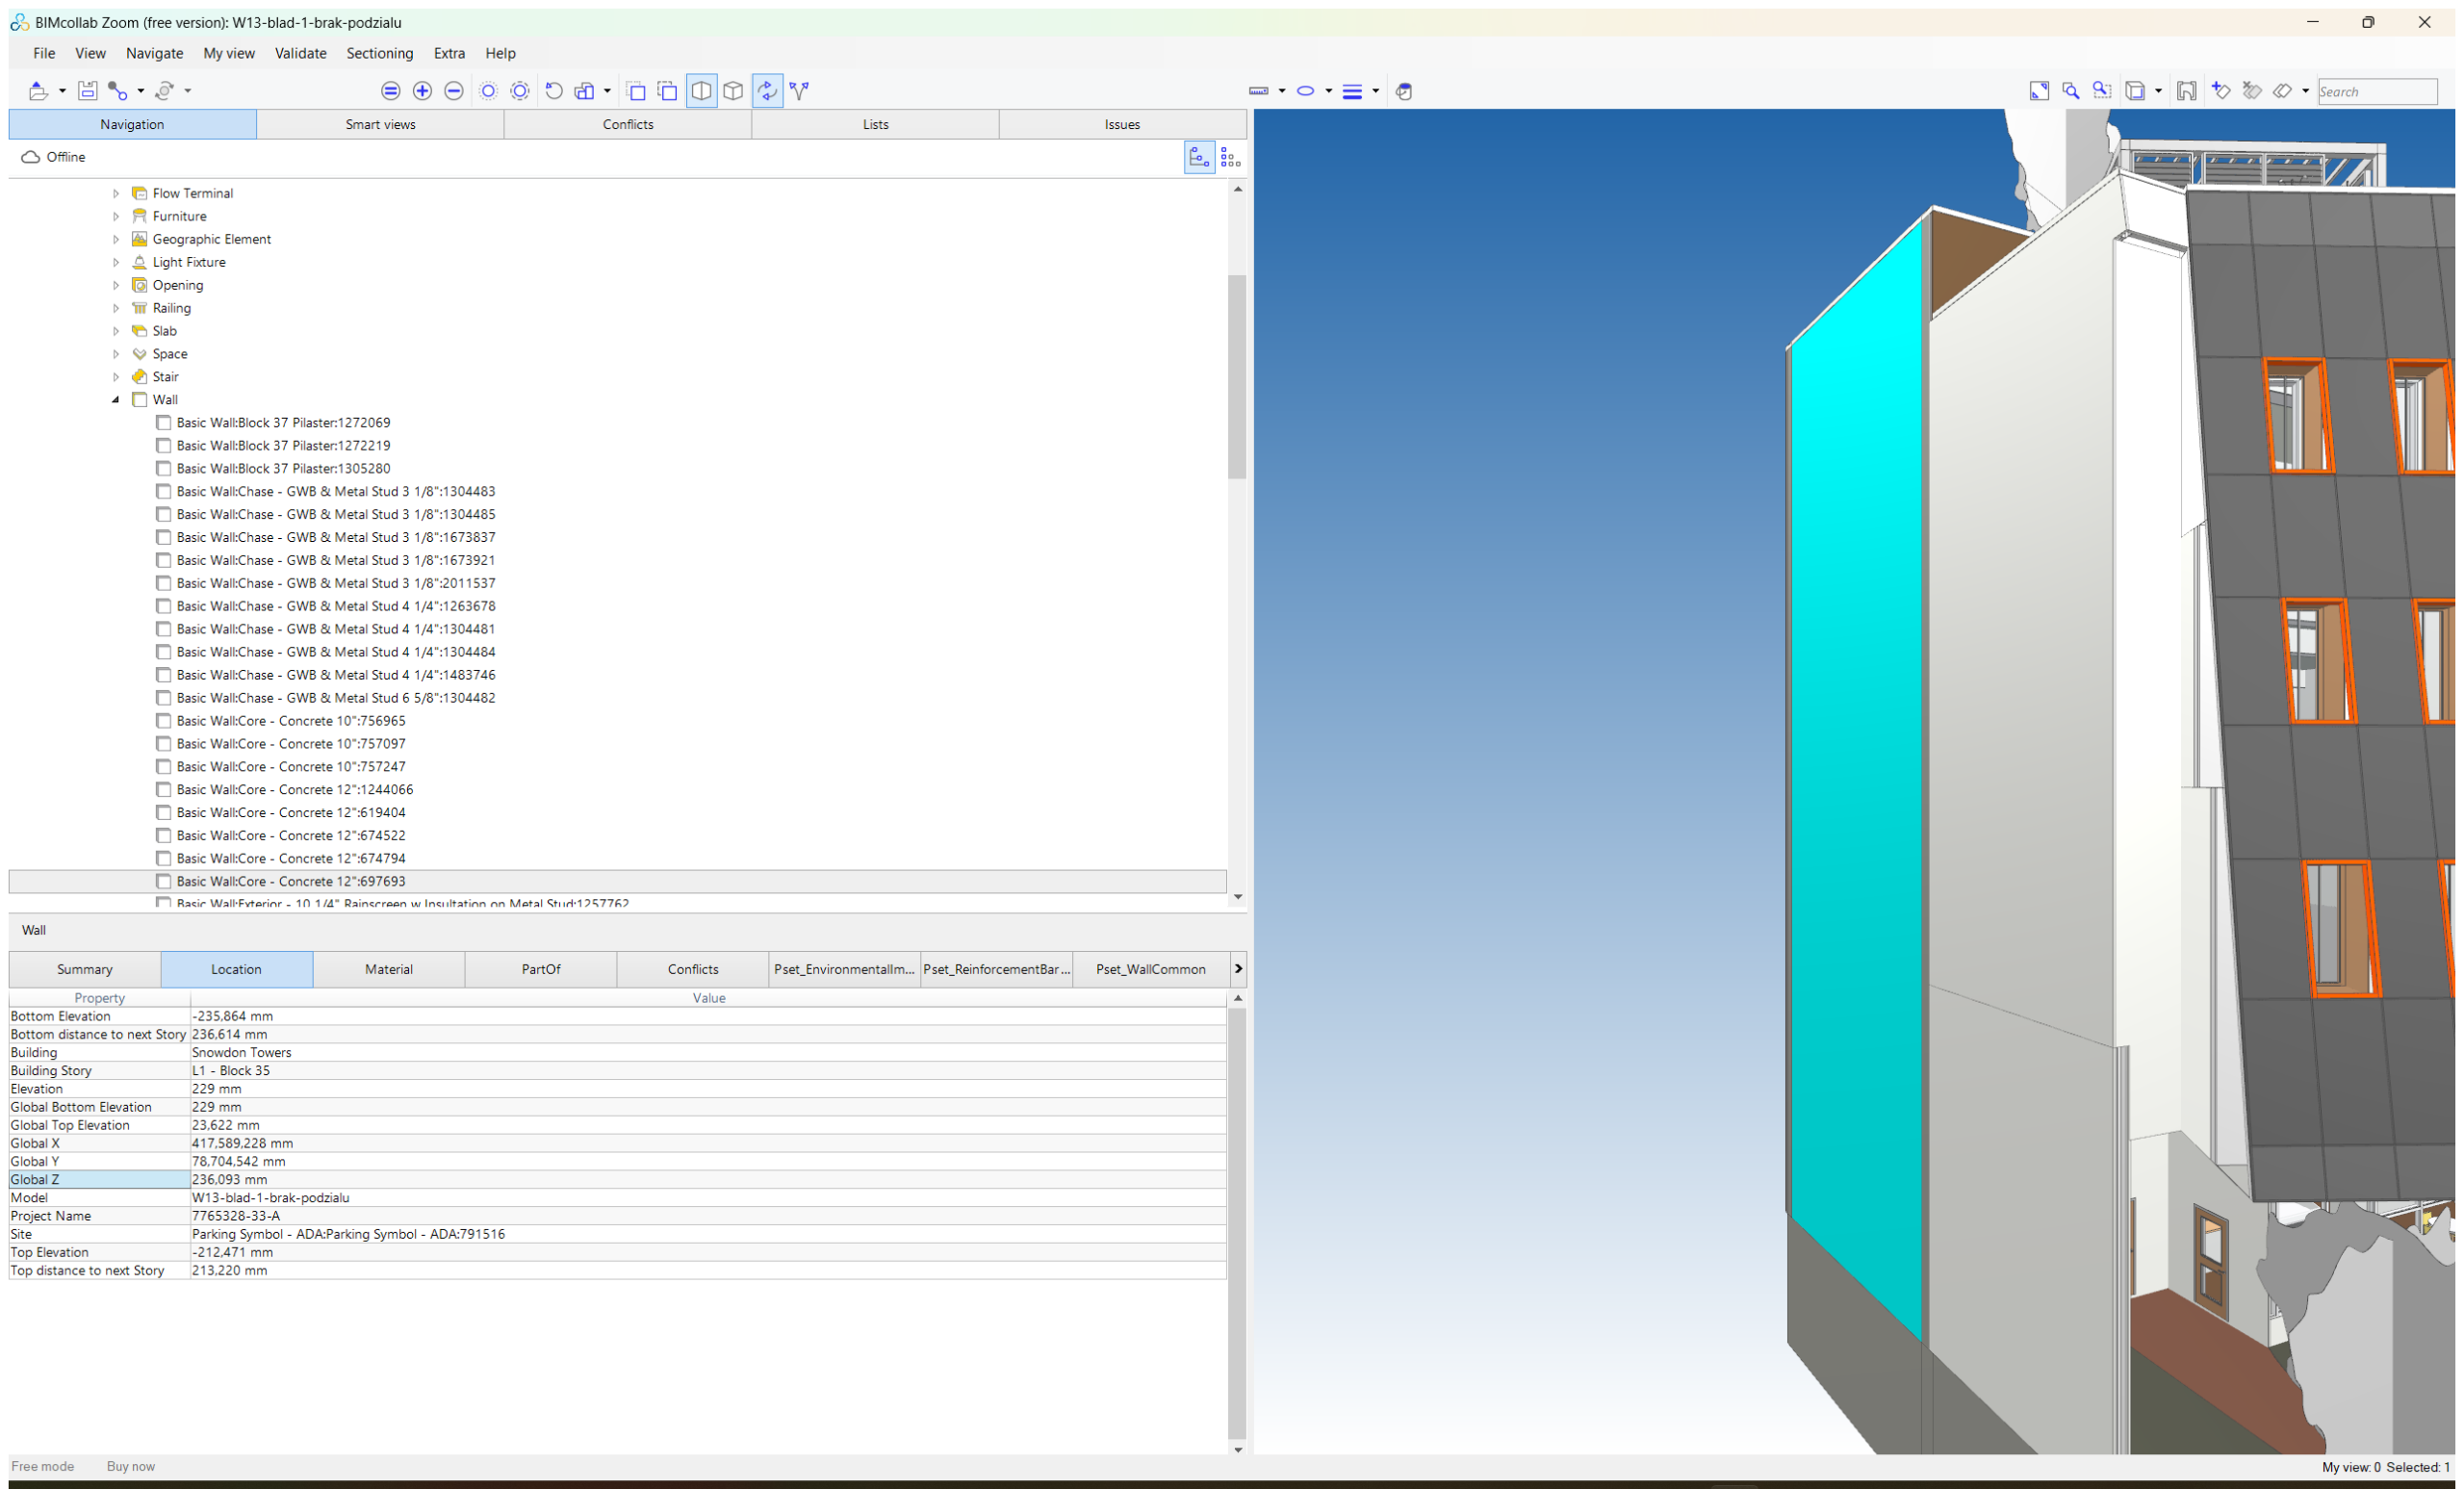Open the Pset_WallCommon property tab
This screenshot has height=1489, width=2464.
[1150, 969]
